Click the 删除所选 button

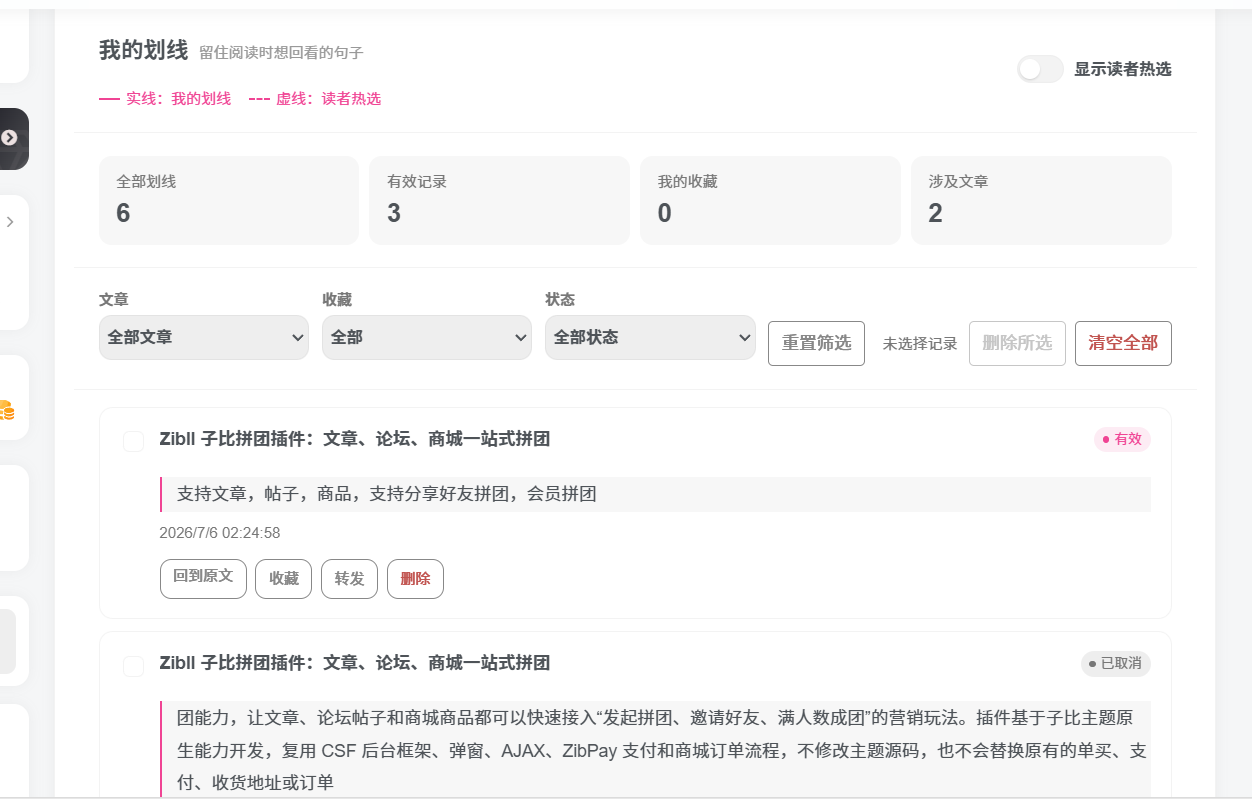coord(1017,343)
